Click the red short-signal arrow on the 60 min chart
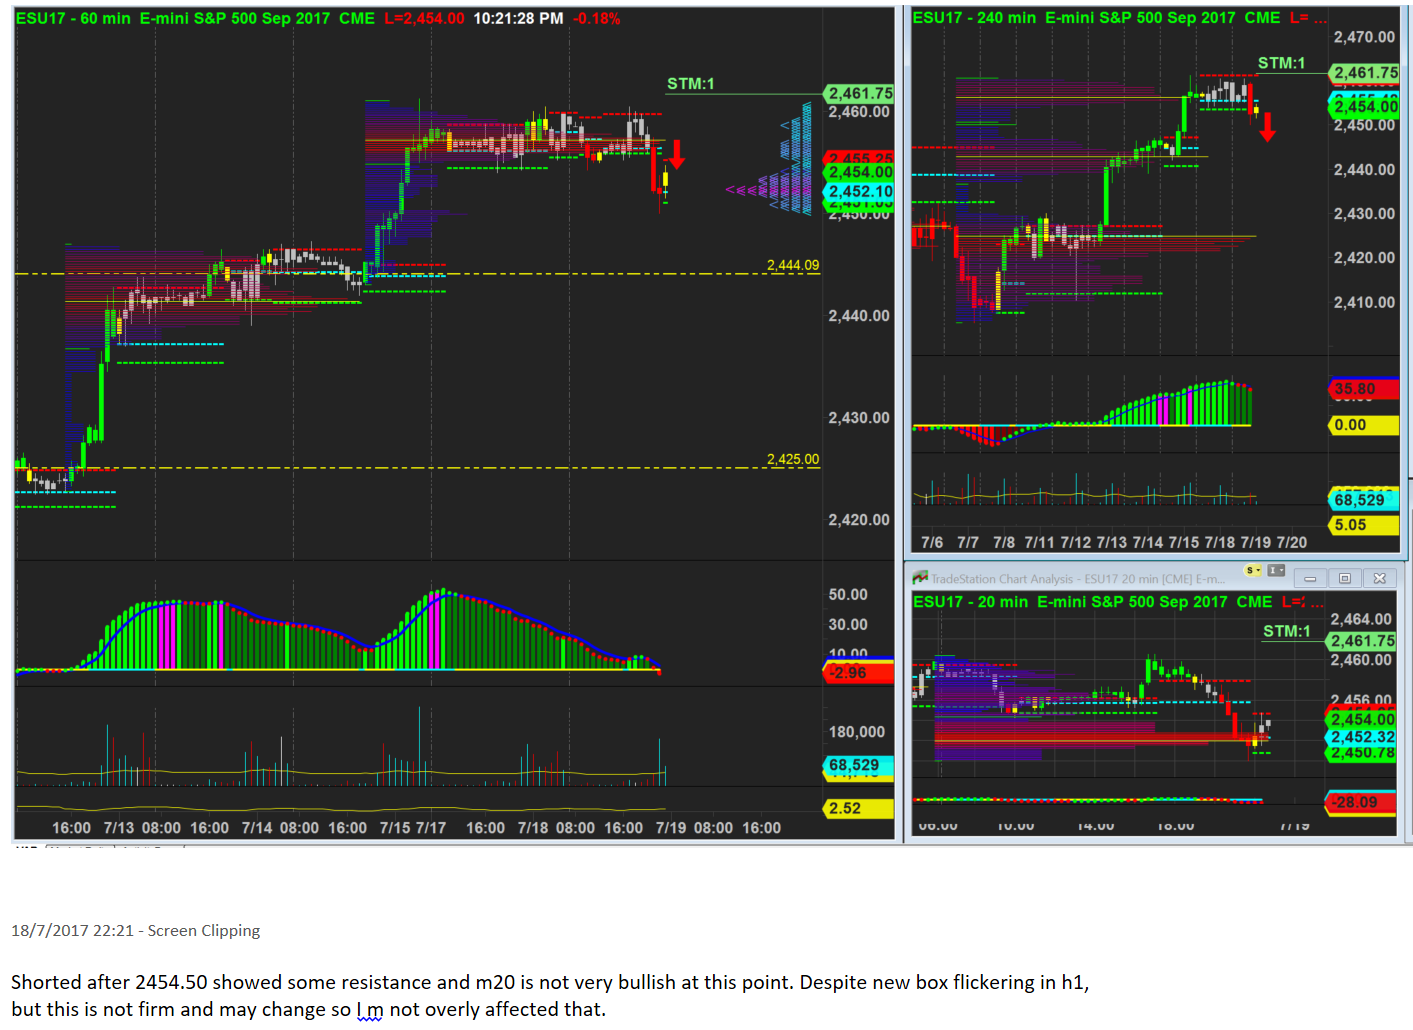This screenshot has height=1030, width=1413. 677,154
